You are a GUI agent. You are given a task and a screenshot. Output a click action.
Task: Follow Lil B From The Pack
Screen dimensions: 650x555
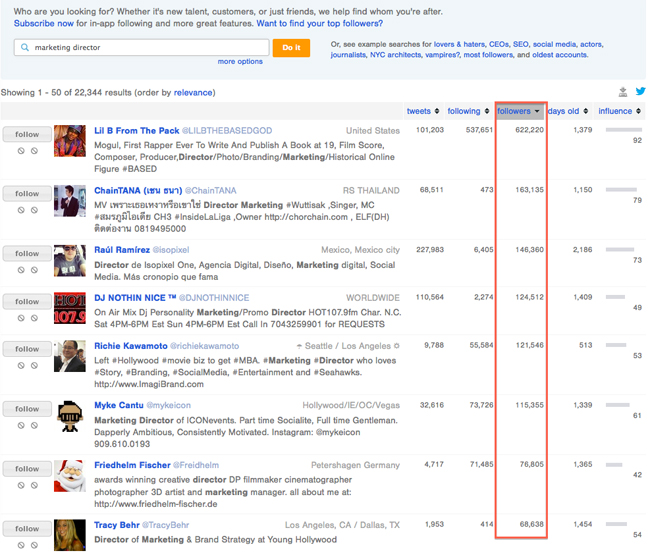tap(27, 134)
